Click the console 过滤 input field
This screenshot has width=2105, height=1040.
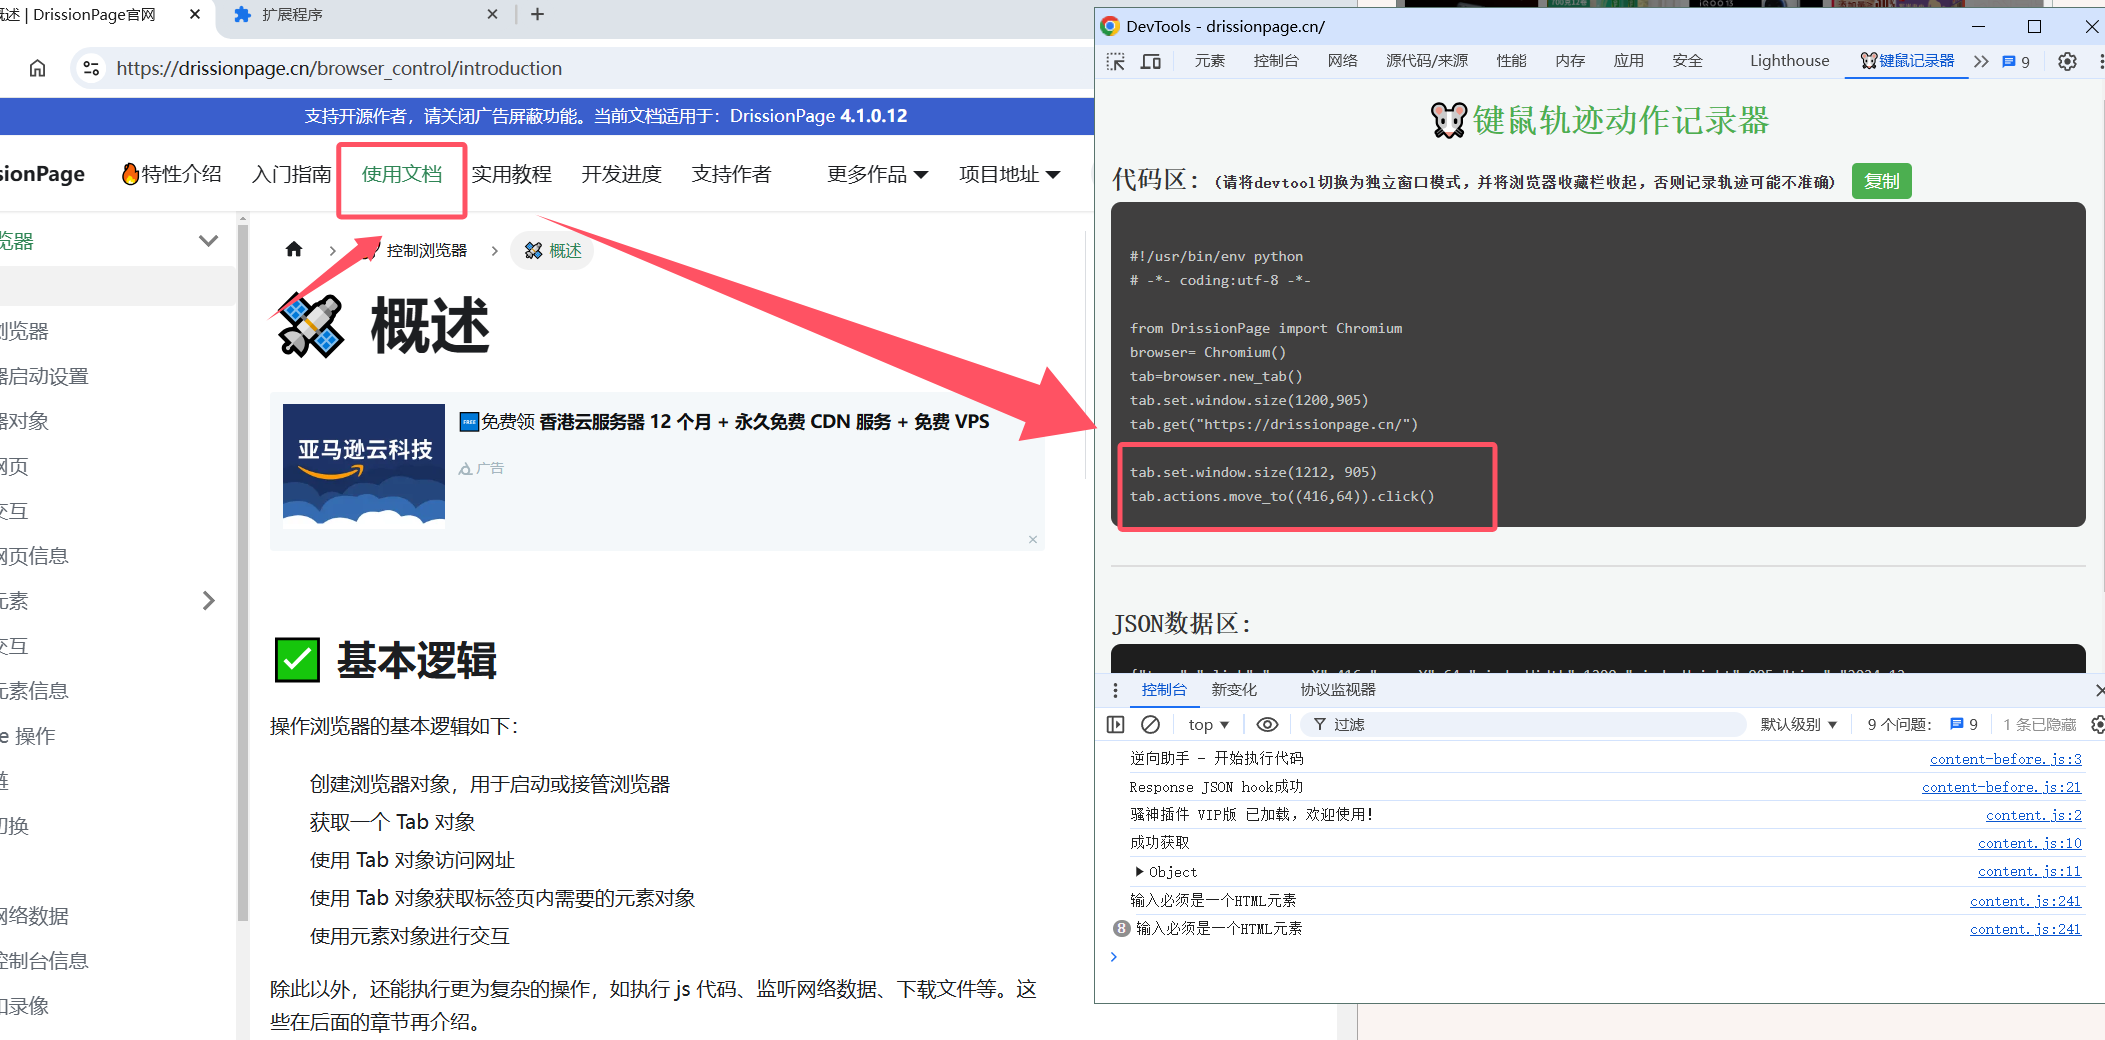tap(1523, 724)
